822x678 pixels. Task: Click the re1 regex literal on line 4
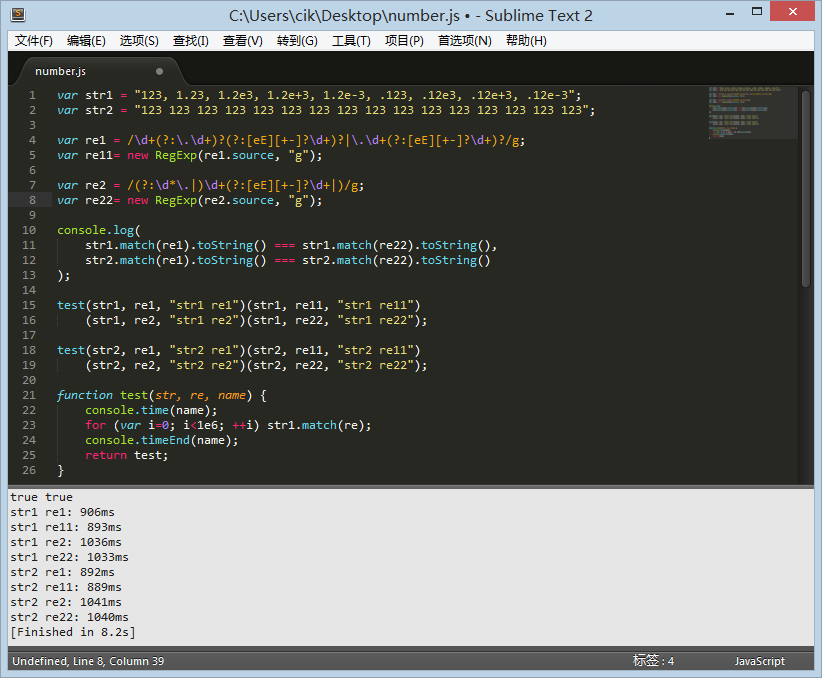click(322, 141)
